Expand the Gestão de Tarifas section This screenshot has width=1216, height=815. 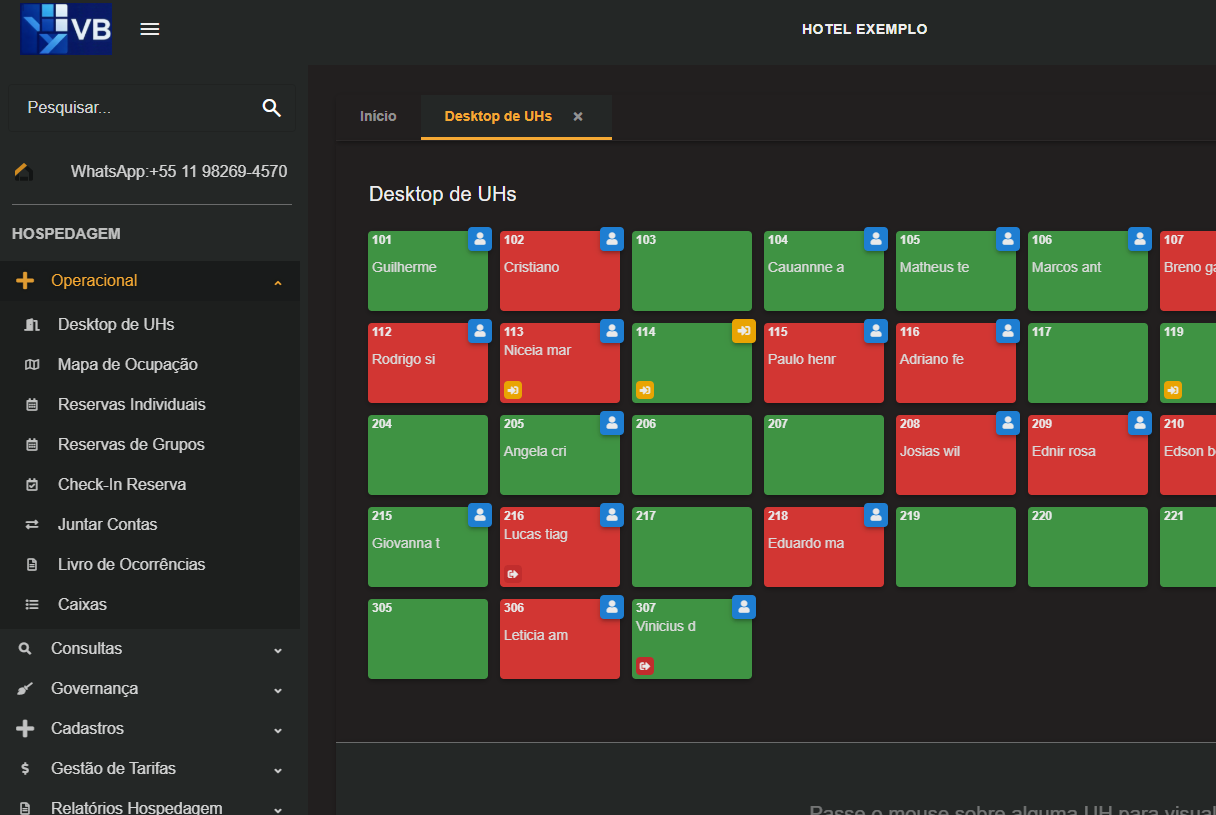tap(150, 769)
